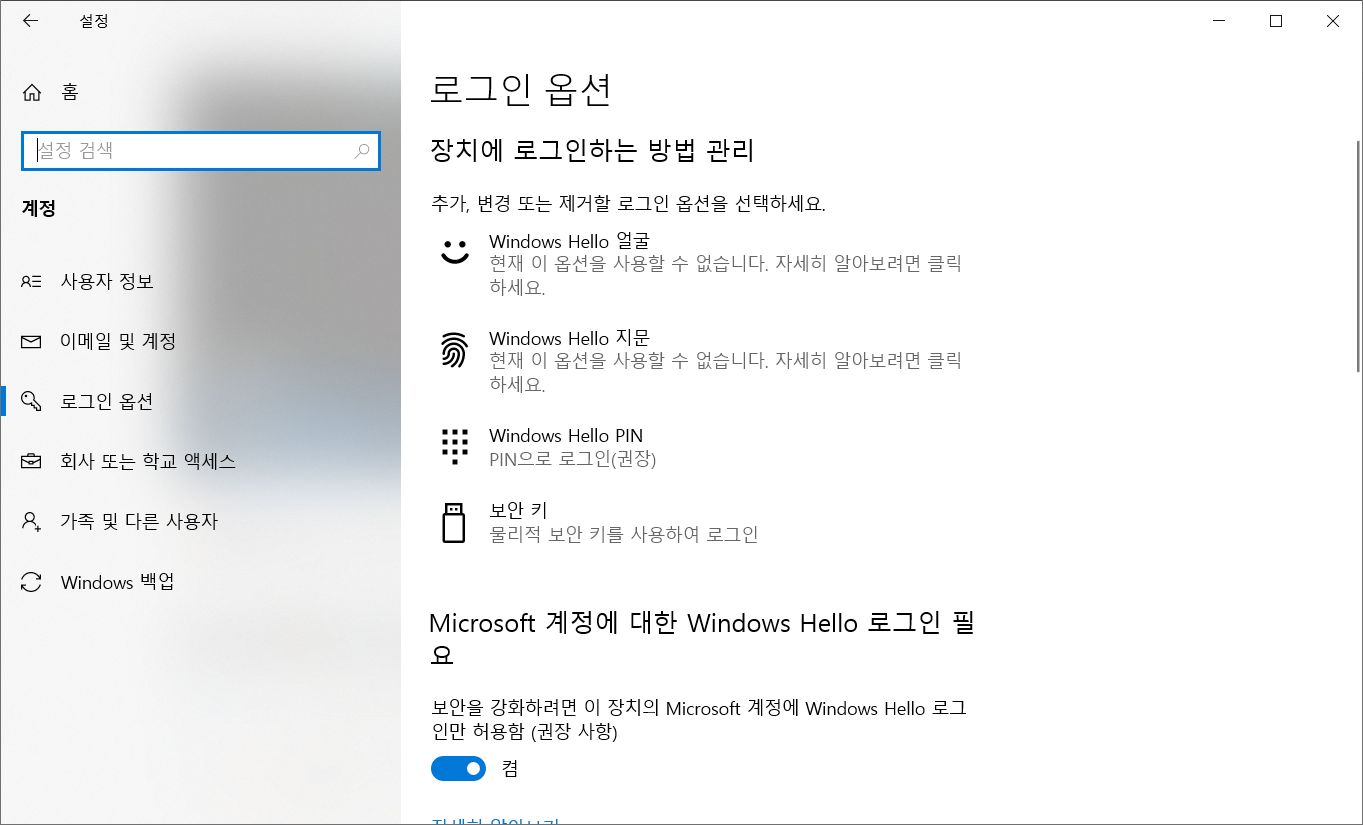Open Windows 백업 settings page
The height and width of the screenshot is (825, 1363).
pos(200,582)
